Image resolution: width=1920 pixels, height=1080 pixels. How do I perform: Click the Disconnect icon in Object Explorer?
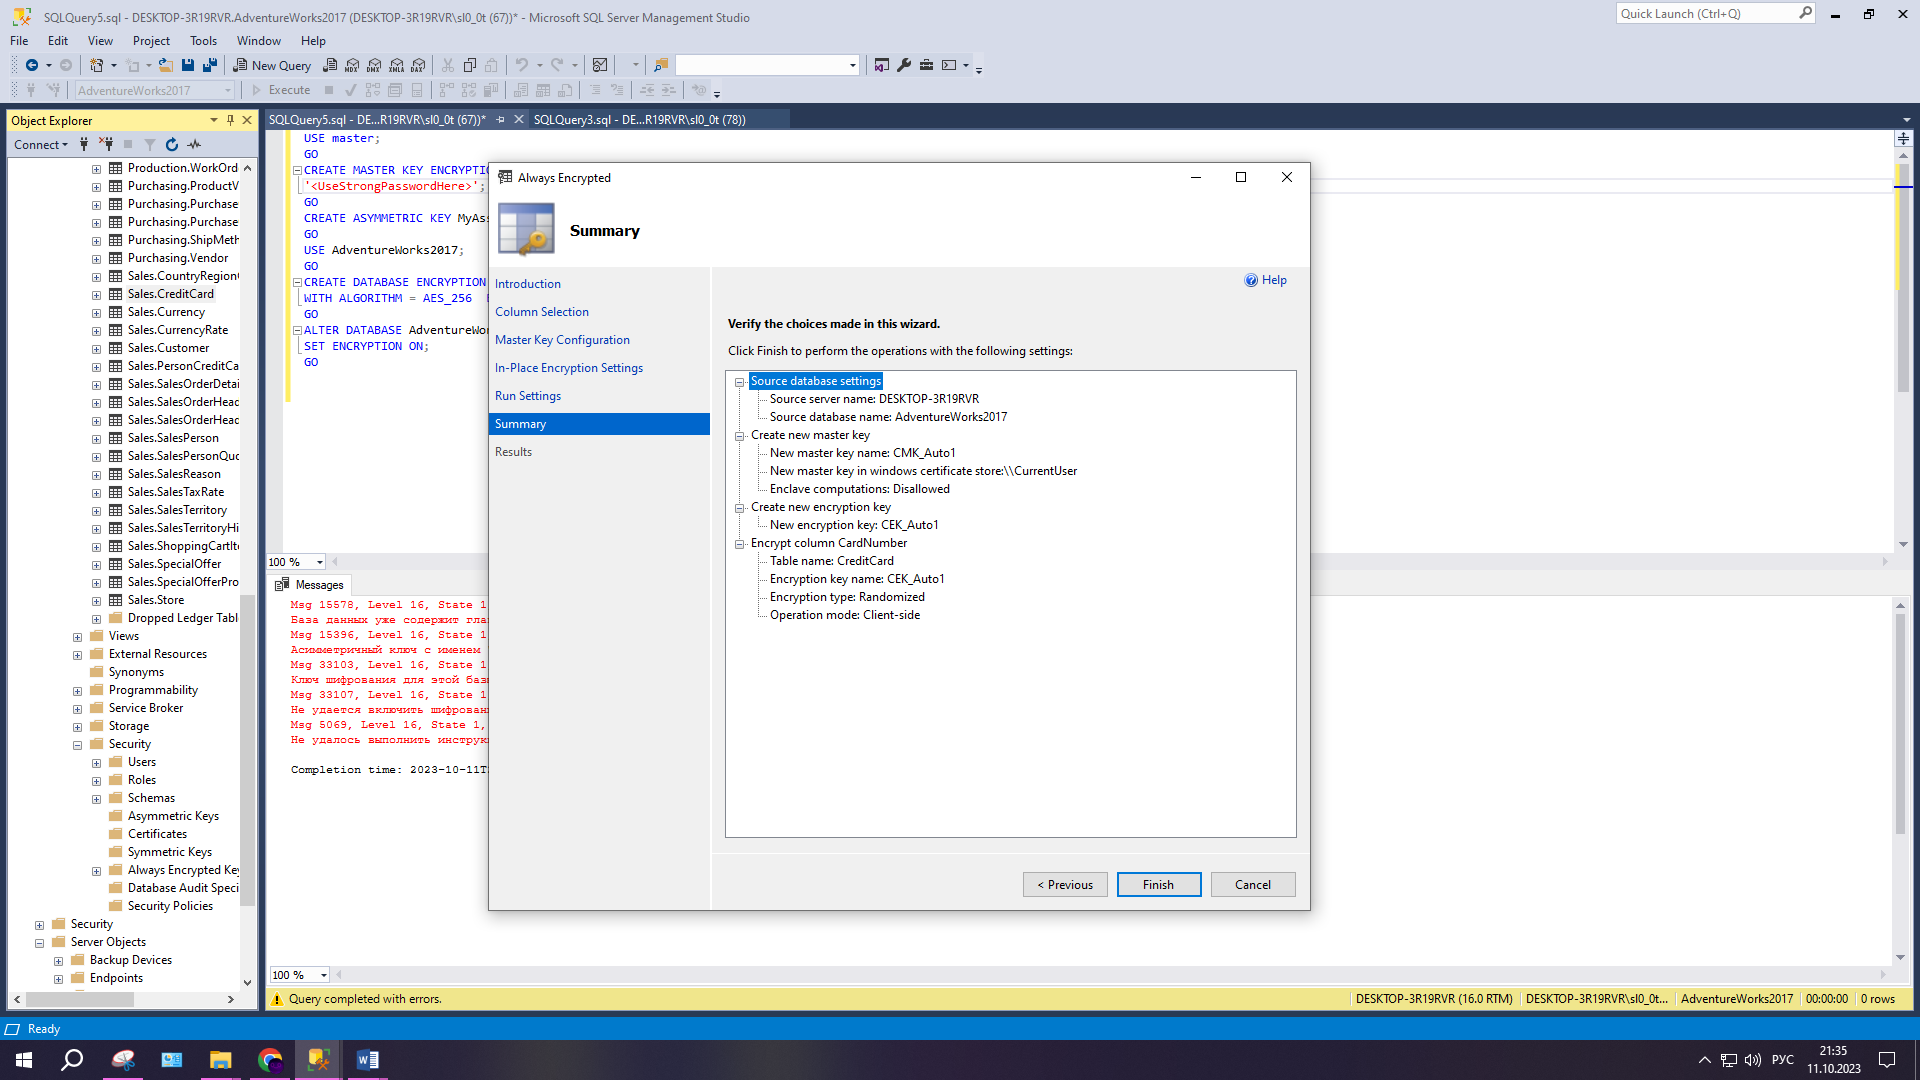pos(106,144)
